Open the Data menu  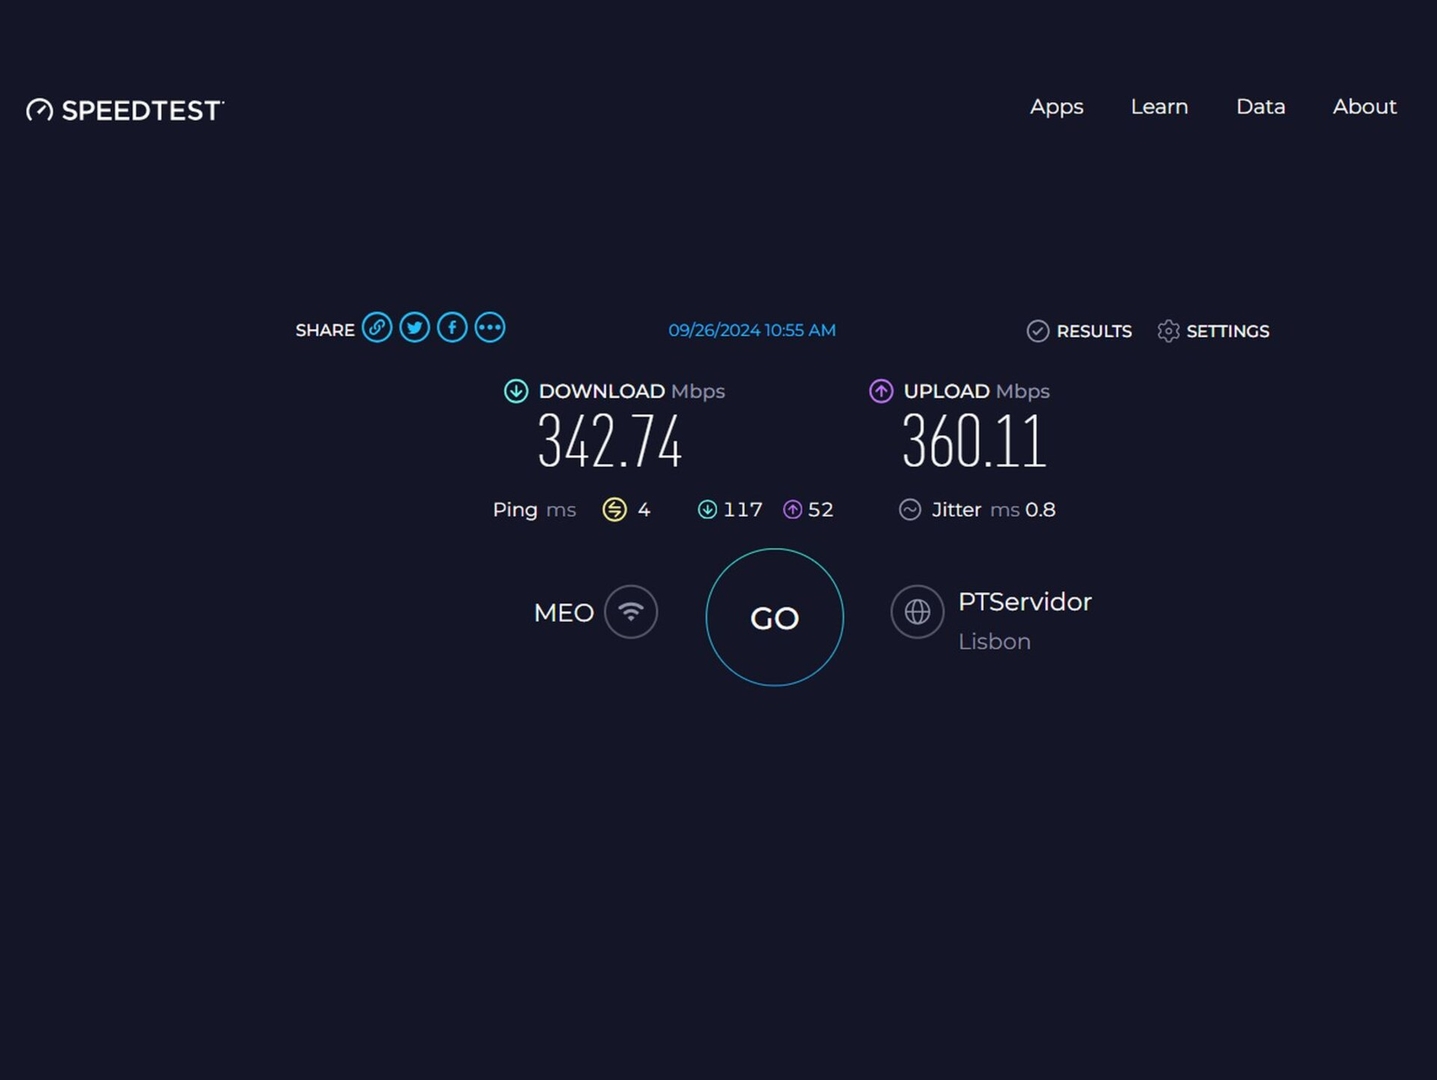point(1260,107)
